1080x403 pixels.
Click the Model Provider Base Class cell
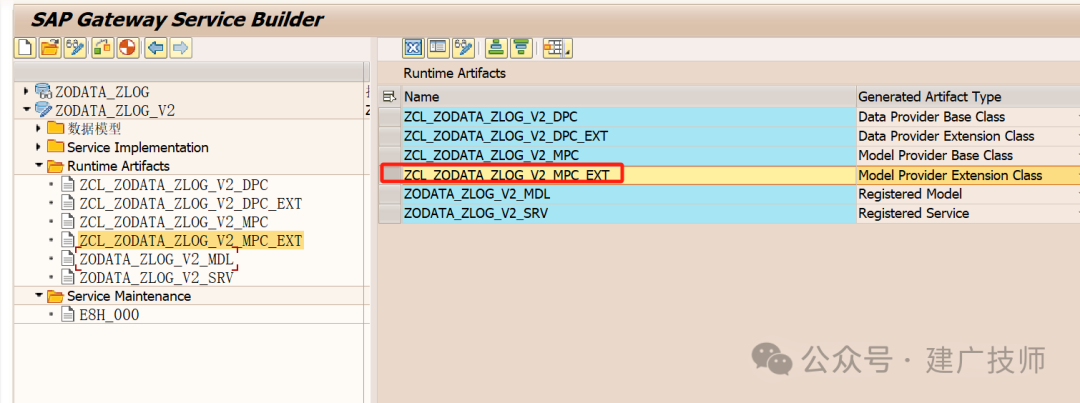click(x=968, y=155)
